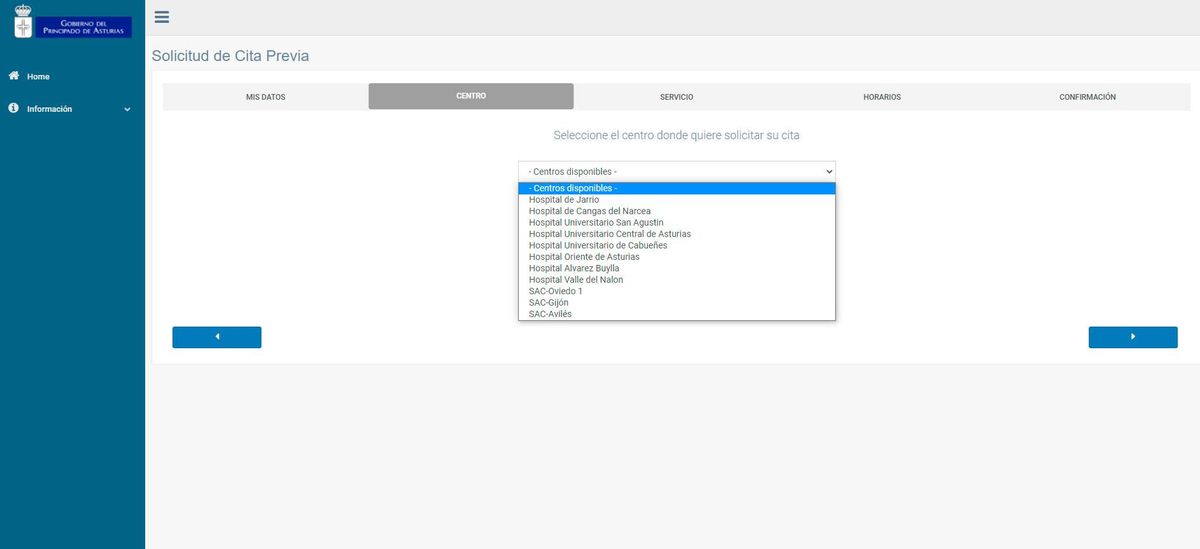Advance with the right arrow button
The width and height of the screenshot is (1200, 549).
pyautogui.click(x=1132, y=337)
